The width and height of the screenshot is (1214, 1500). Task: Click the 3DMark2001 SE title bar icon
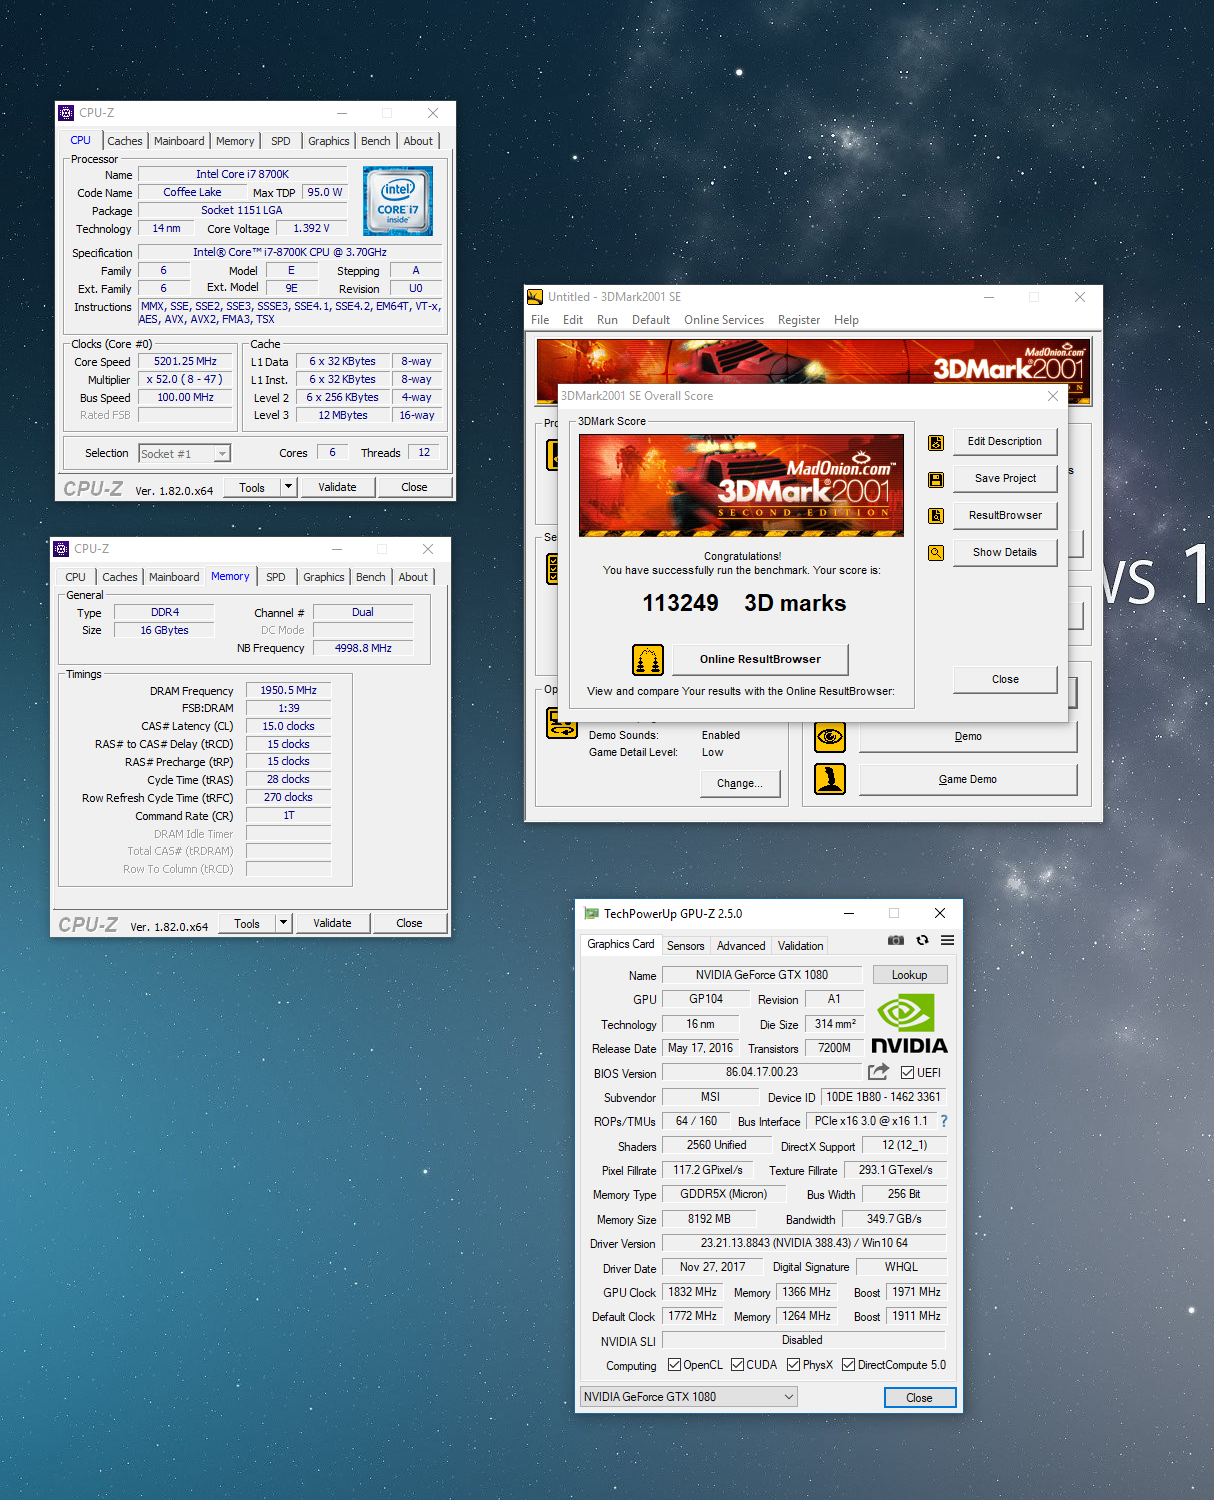coord(535,297)
